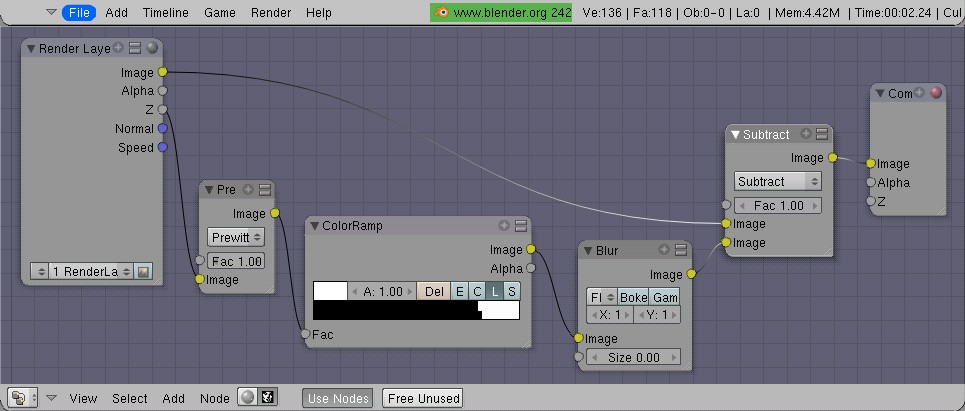This screenshot has width=965, height=411.
Task: Click the Blender logo icon beside www.blender.org
Action: 441,12
